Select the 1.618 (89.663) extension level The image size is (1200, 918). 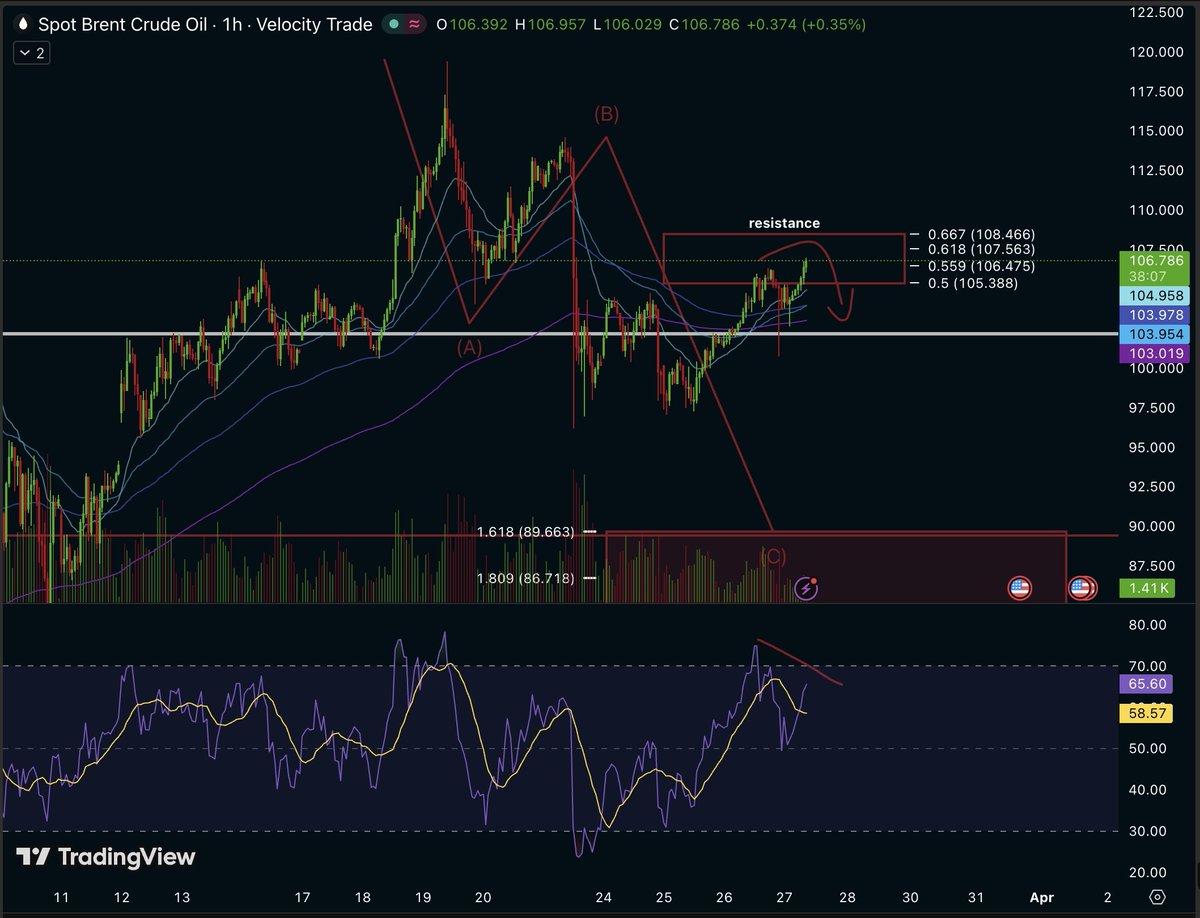pyautogui.click(x=526, y=532)
